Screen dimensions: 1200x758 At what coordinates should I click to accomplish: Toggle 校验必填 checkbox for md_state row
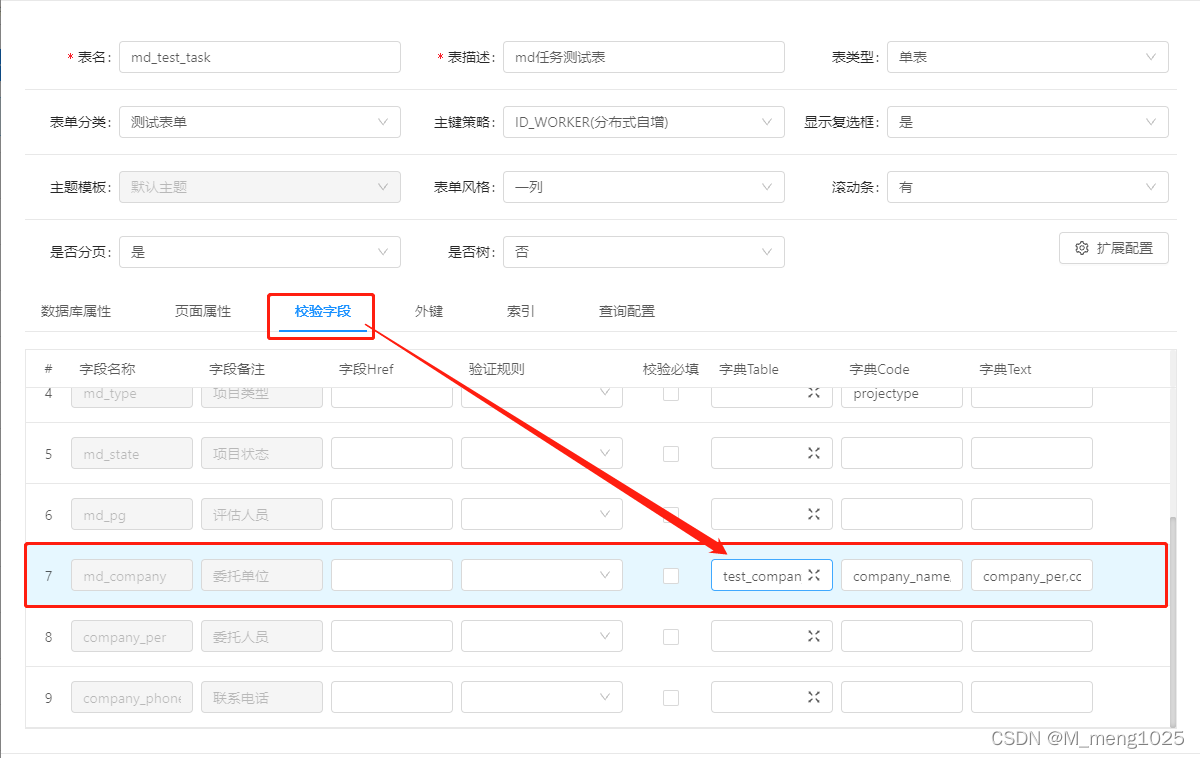coord(671,454)
